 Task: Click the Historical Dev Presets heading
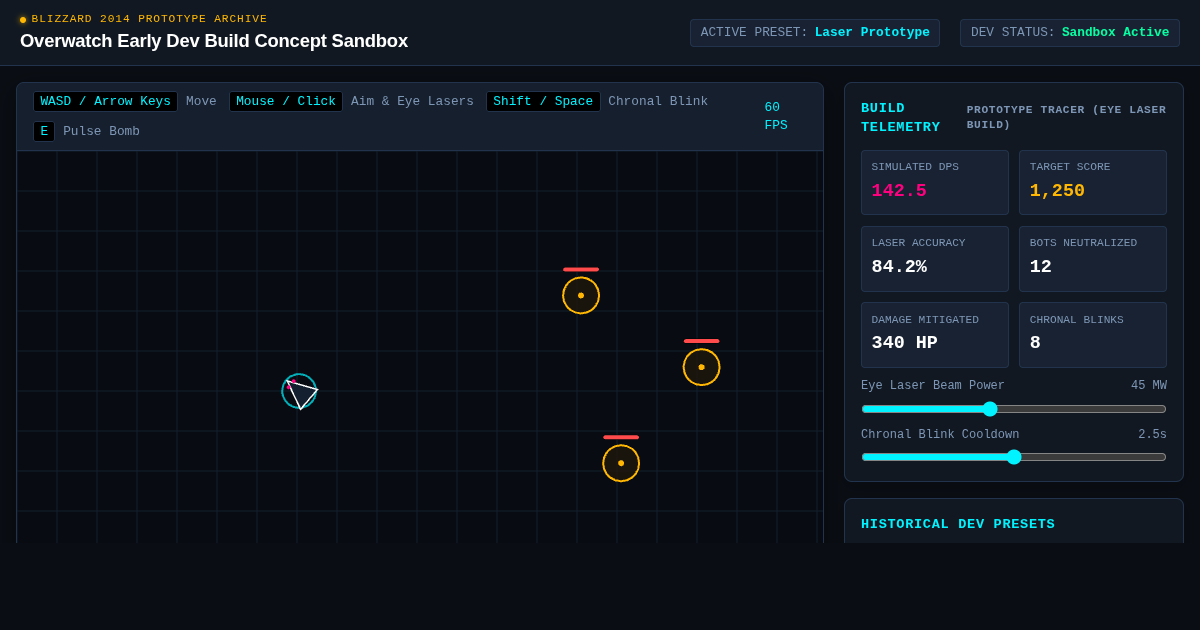pos(958,524)
